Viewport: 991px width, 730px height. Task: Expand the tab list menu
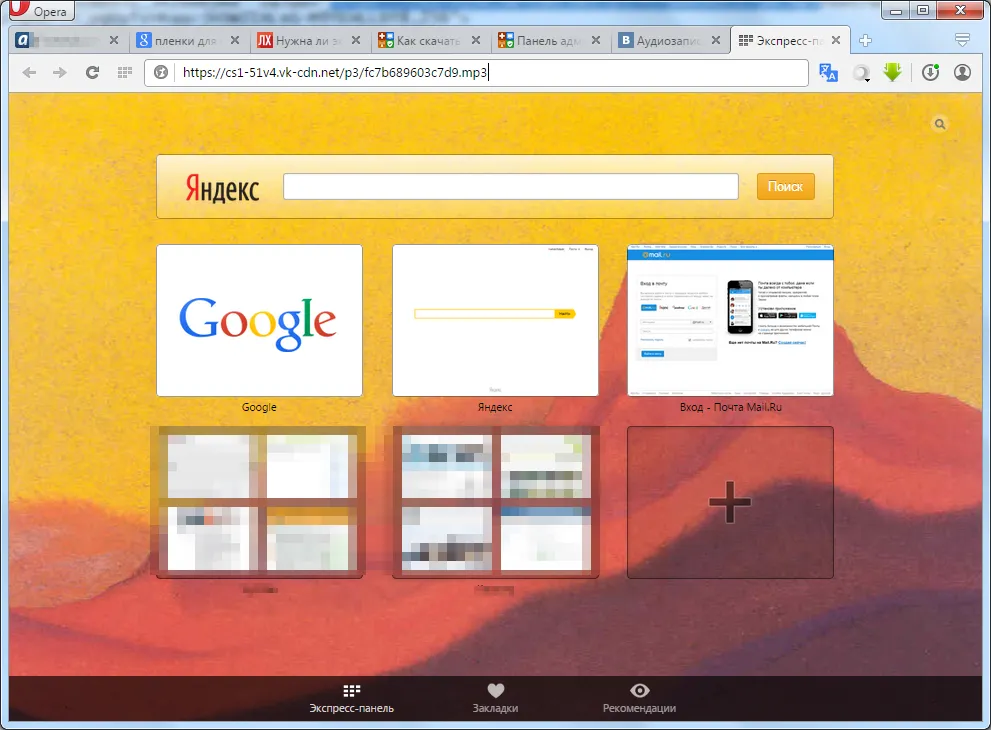[962, 40]
